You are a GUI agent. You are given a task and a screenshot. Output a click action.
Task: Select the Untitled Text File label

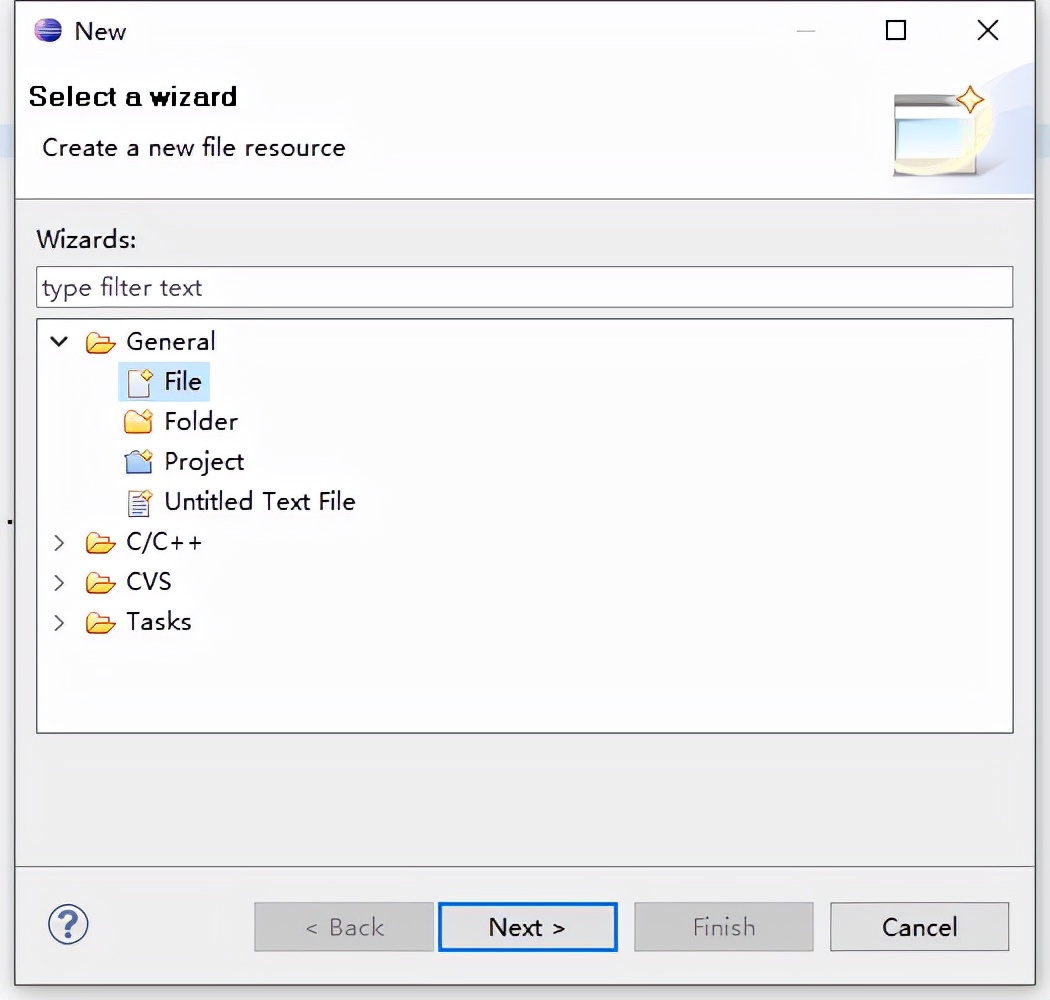(259, 502)
